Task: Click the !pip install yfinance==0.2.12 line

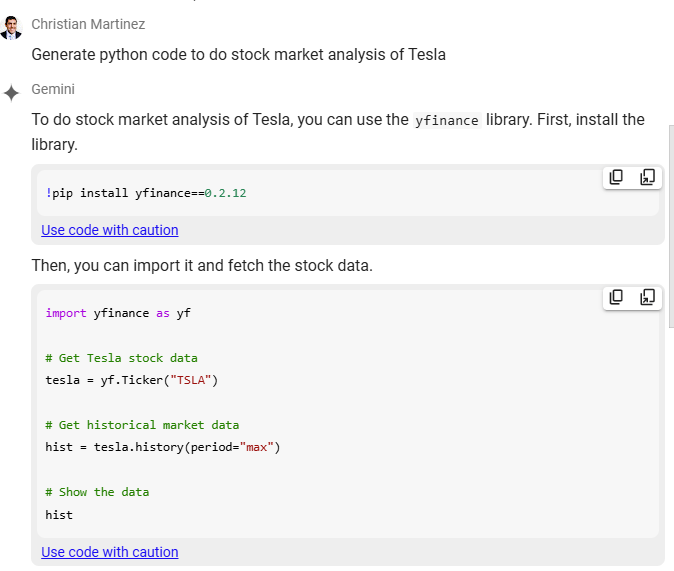Action: (x=146, y=193)
